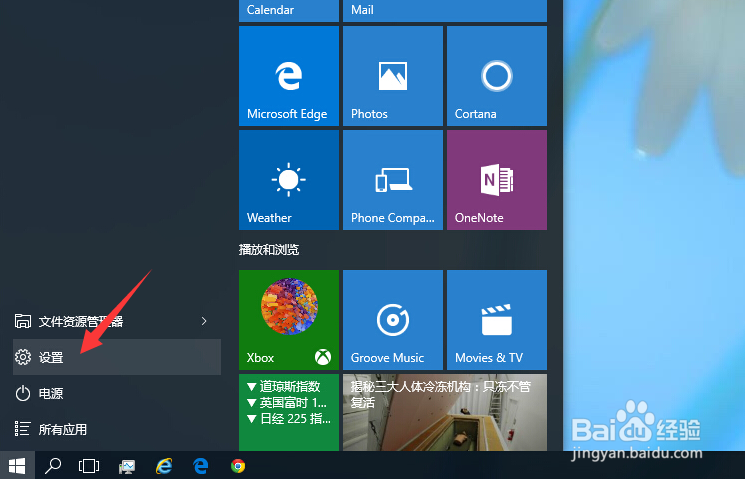
Task: Open the Mail tile
Action: 445,10
